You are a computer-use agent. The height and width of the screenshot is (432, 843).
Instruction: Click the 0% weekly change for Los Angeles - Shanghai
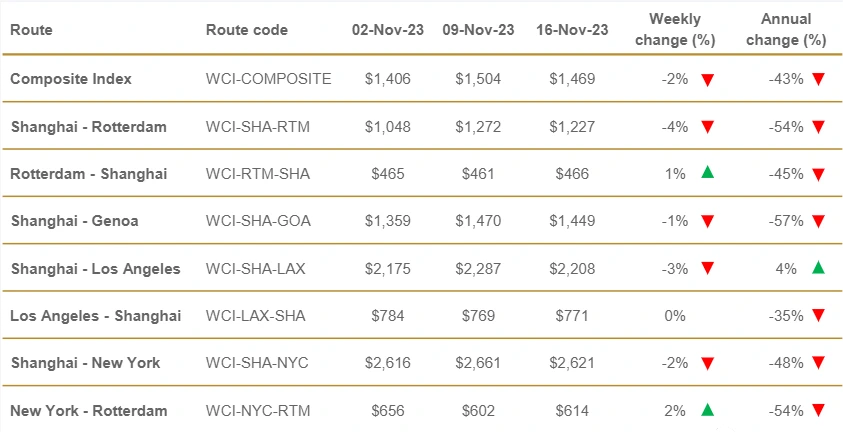coord(675,316)
